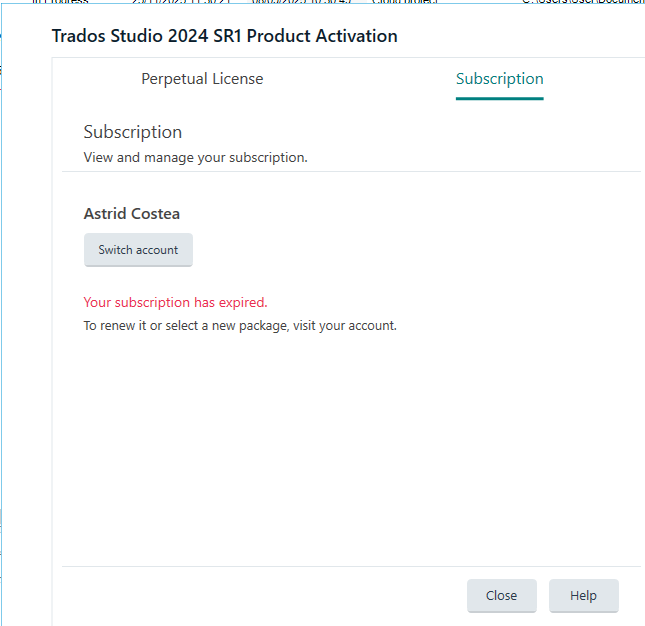Click the background 'In Progress' status cell
The height and width of the screenshot is (626, 645).
click(62, 3)
